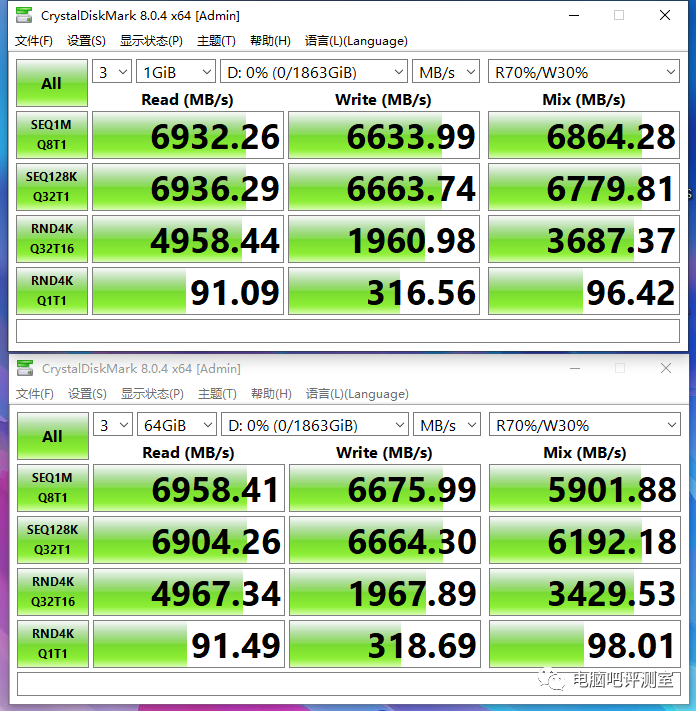
Task: Click mix result 3687.37
Action: pyautogui.click(x=584, y=239)
